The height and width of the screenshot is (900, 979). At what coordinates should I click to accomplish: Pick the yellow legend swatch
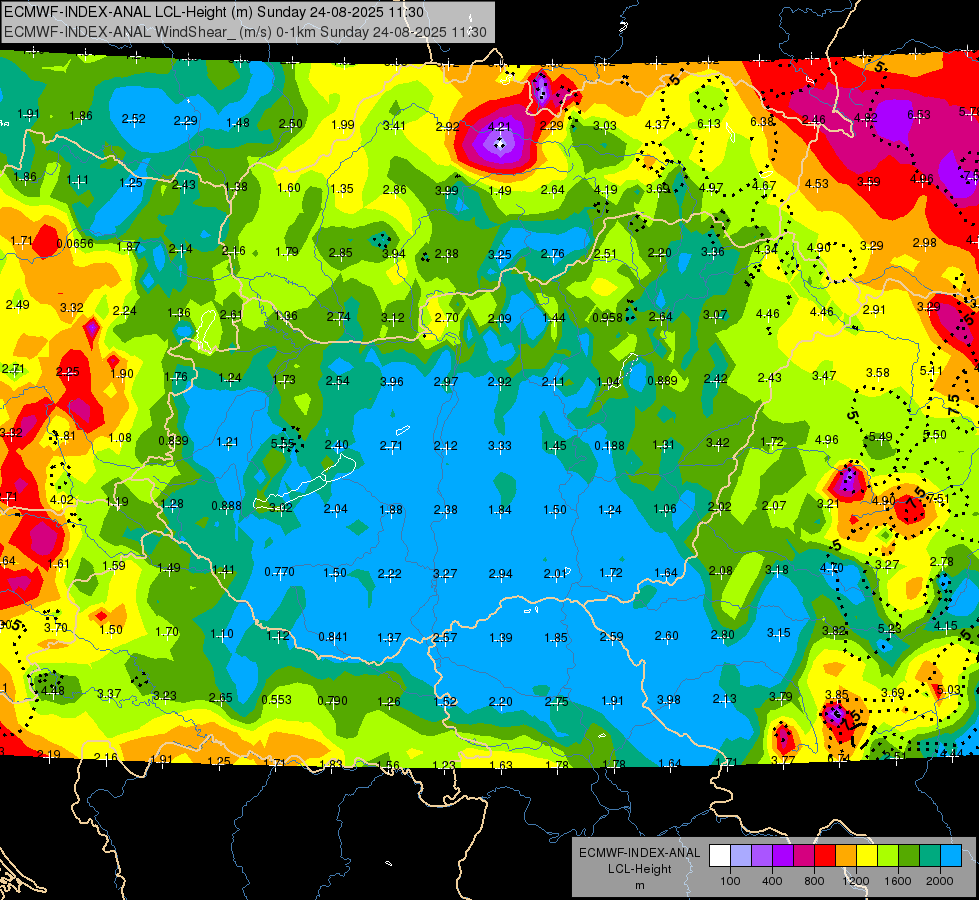click(x=867, y=856)
